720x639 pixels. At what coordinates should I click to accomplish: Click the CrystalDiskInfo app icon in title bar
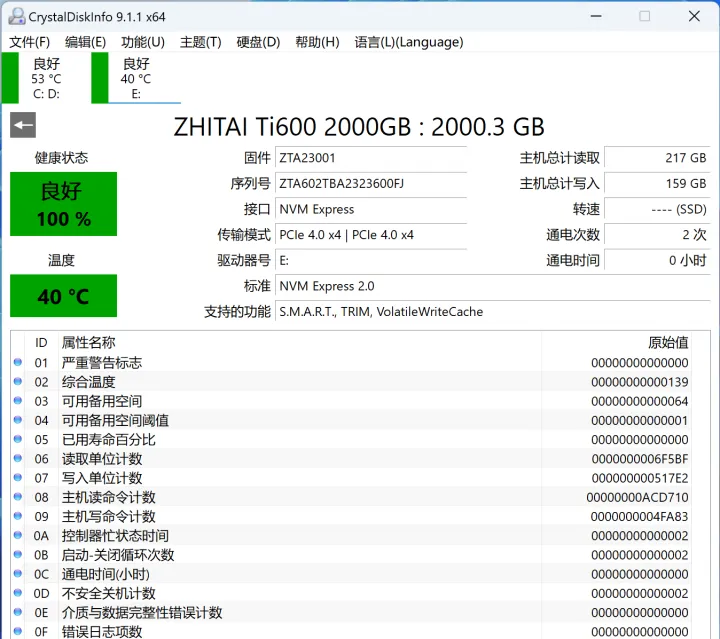pyautogui.click(x=15, y=16)
